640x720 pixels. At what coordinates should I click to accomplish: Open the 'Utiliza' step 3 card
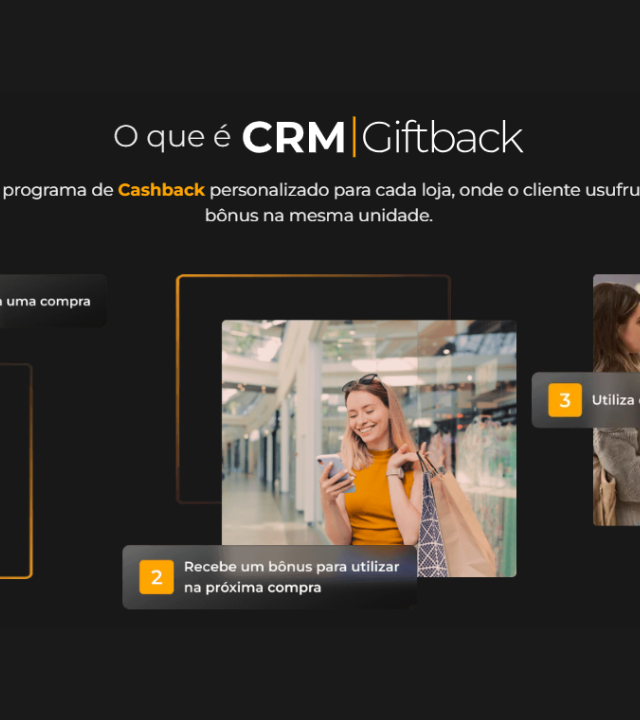pyautogui.click(x=586, y=400)
